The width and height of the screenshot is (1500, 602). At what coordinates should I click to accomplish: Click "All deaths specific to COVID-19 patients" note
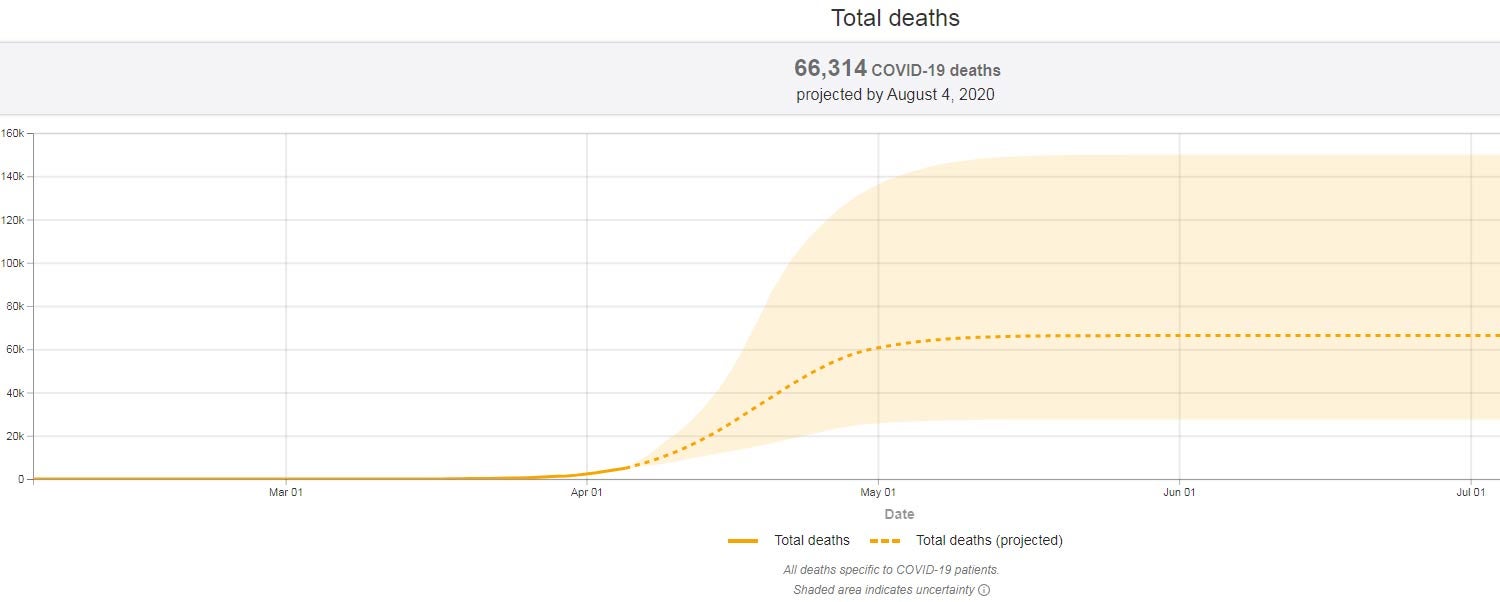pos(891,570)
